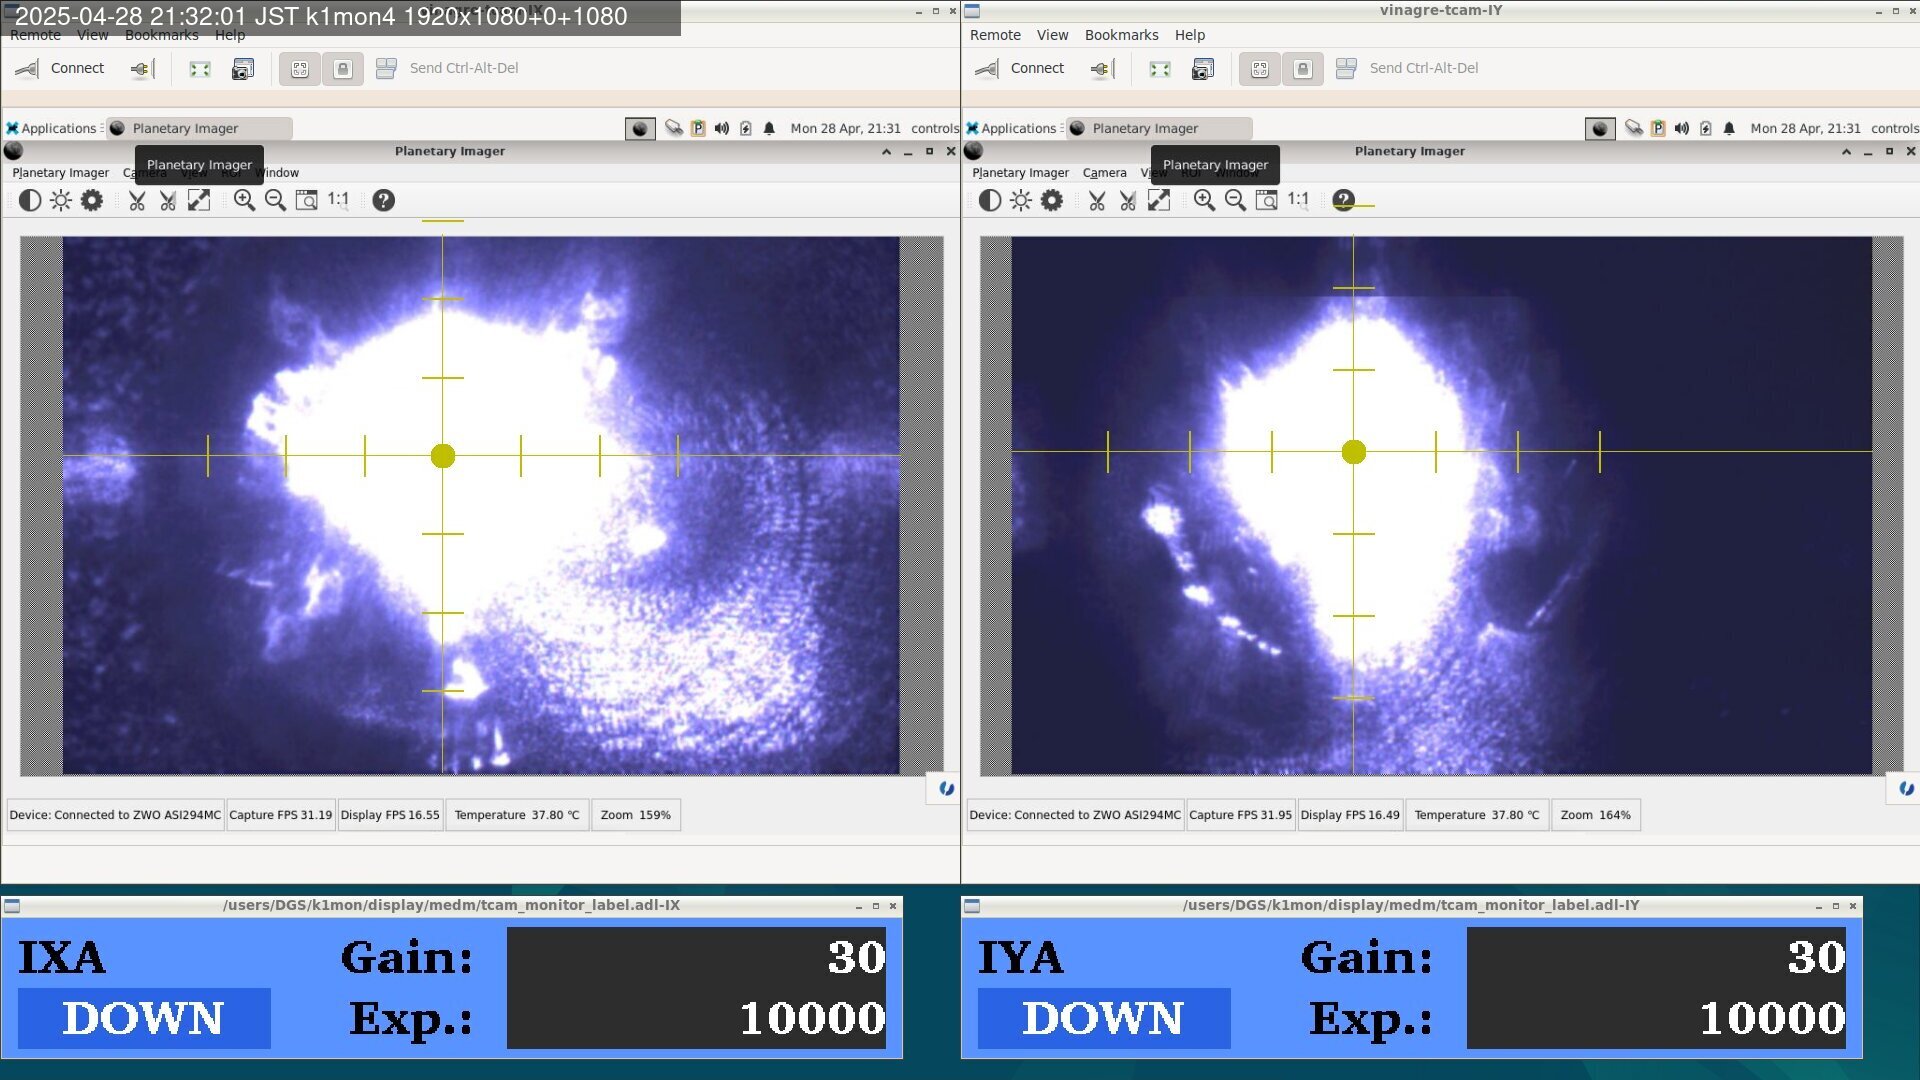The height and width of the screenshot is (1080, 1920).
Task: Select Planetary Imager taskbar entry in right desktop
Action: [1159, 128]
